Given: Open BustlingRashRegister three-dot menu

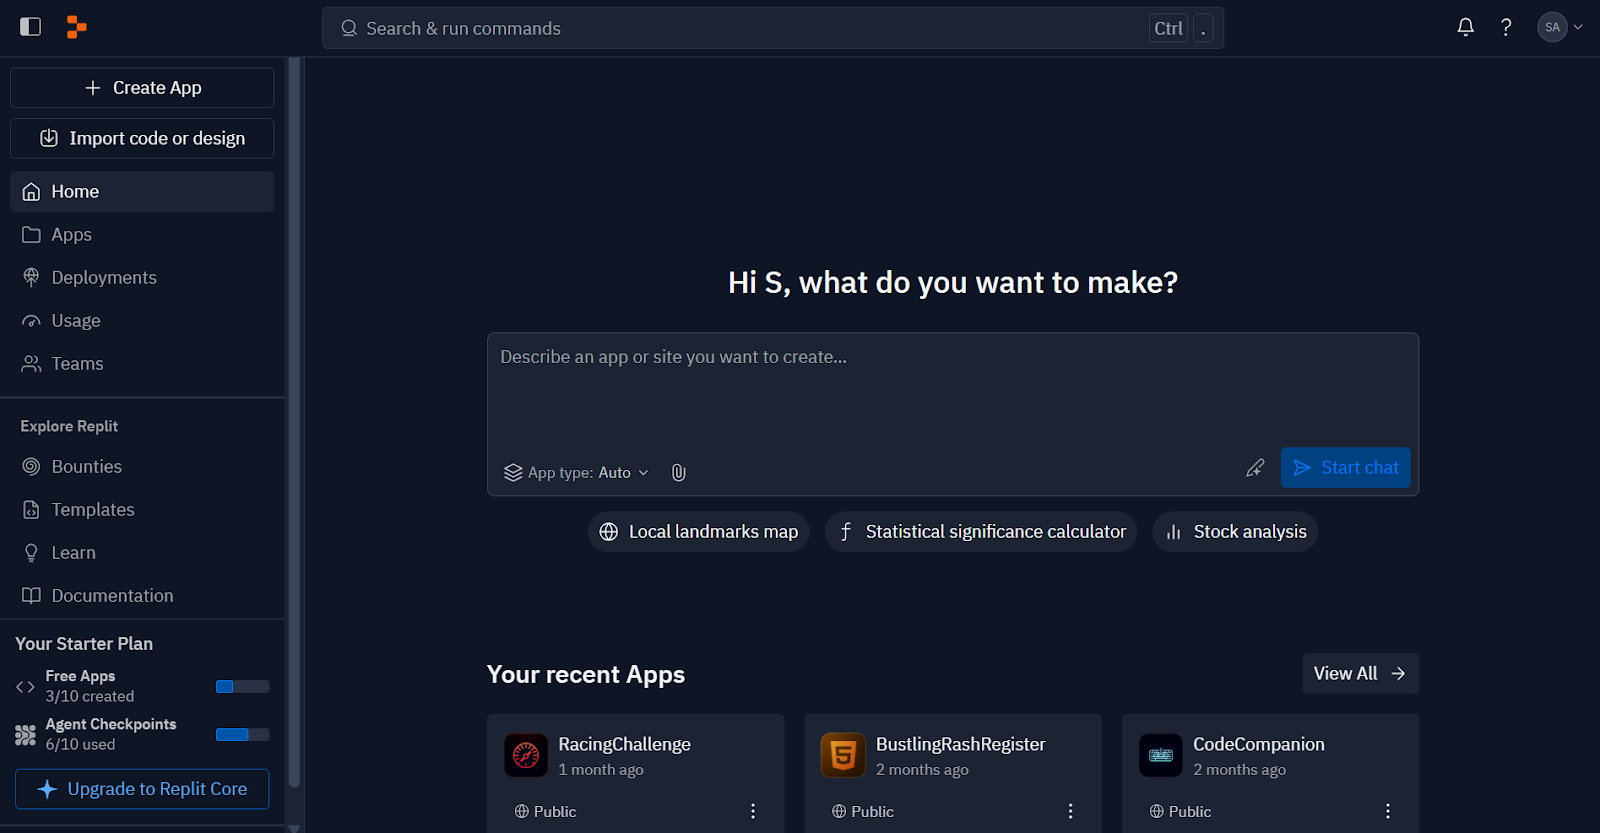Looking at the screenshot, I should 1070,811.
